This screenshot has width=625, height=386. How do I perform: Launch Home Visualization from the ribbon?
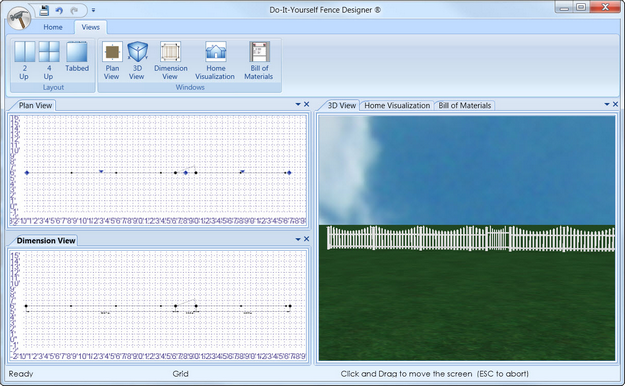click(x=215, y=61)
